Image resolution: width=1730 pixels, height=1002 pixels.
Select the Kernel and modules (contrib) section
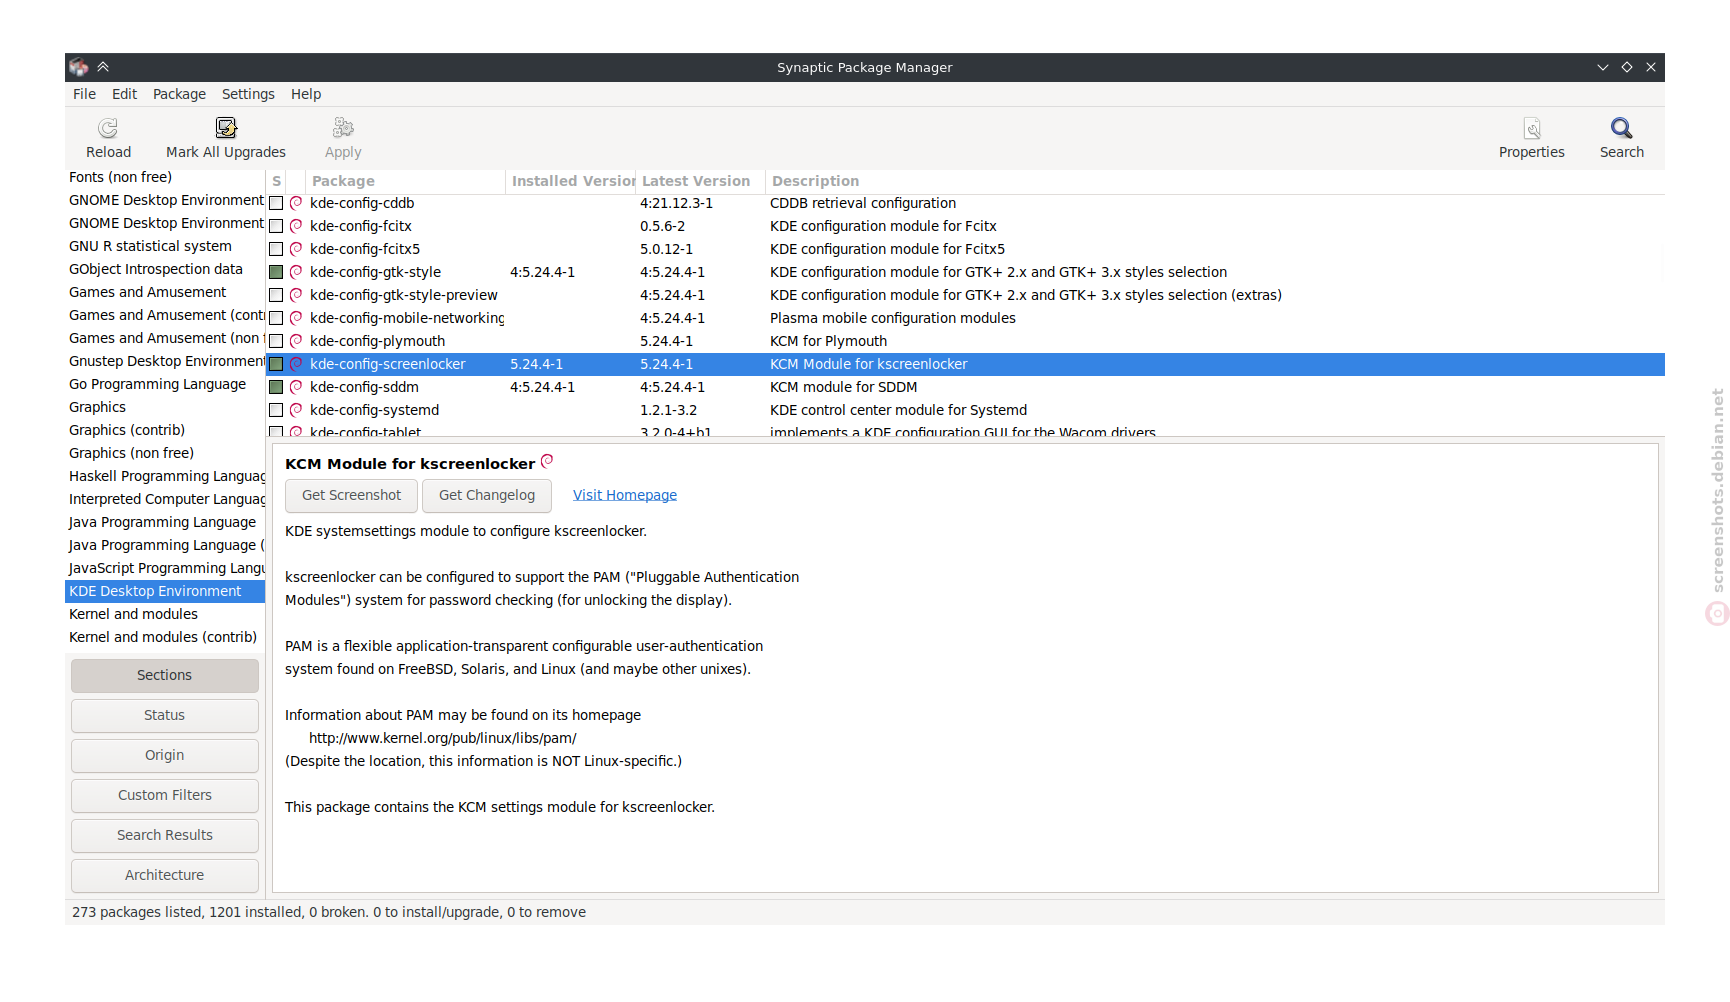click(165, 637)
